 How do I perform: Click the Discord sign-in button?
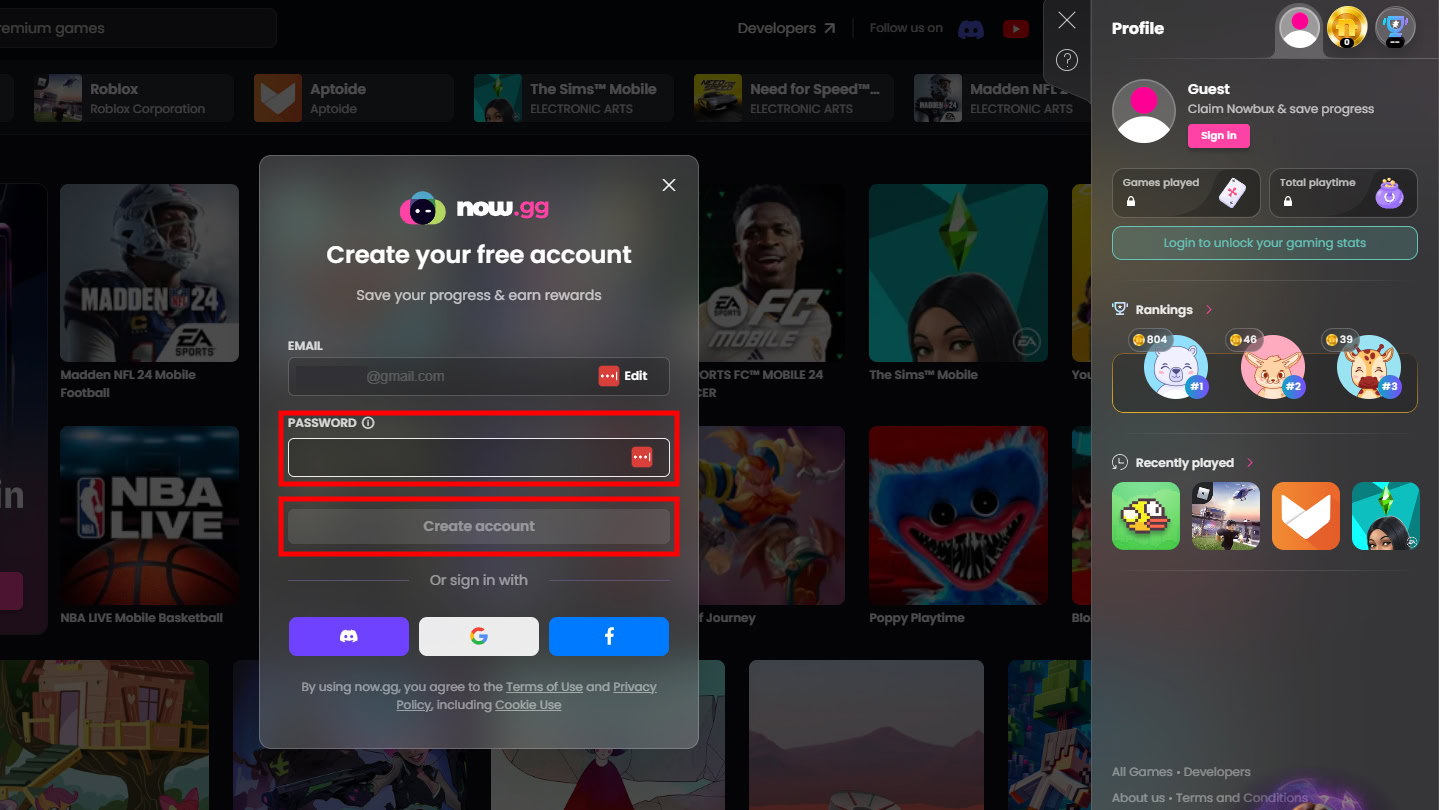348,636
